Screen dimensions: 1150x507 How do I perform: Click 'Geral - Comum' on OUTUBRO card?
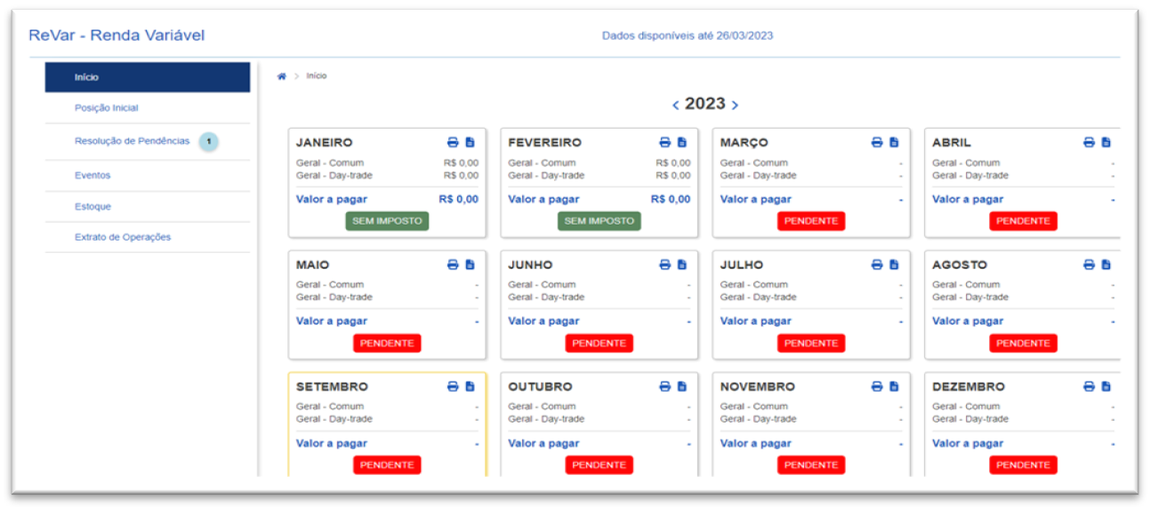click(542, 406)
